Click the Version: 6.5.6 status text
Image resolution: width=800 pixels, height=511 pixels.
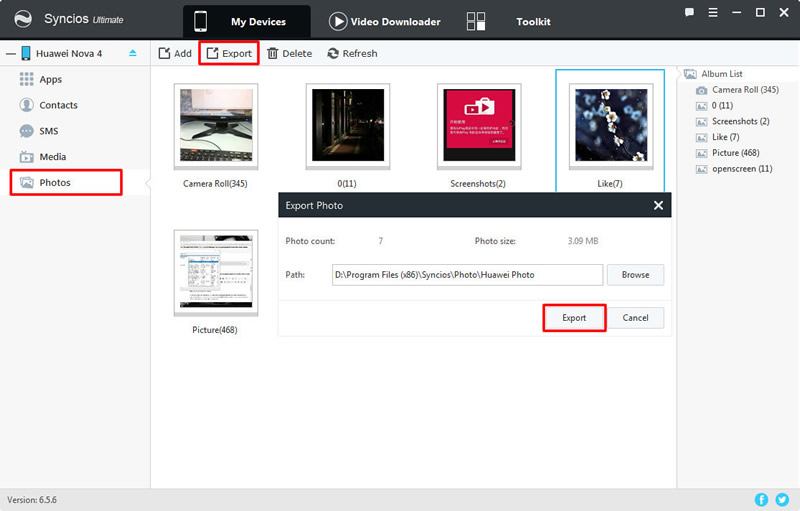coord(32,500)
